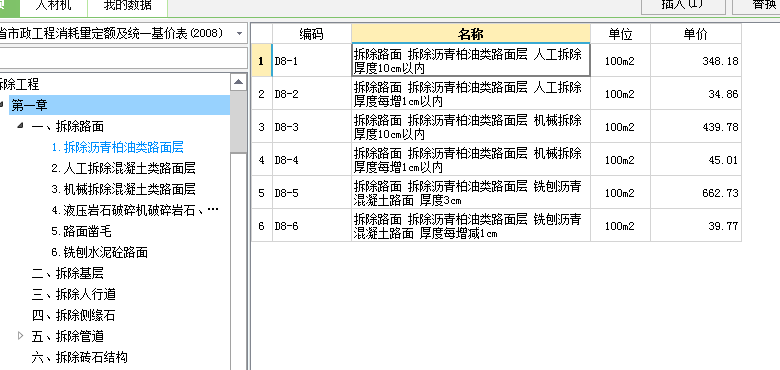Click name cell 人工拆除 厚度10cm以内
780x370 pixels.
pyautogui.click(x=471, y=61)
